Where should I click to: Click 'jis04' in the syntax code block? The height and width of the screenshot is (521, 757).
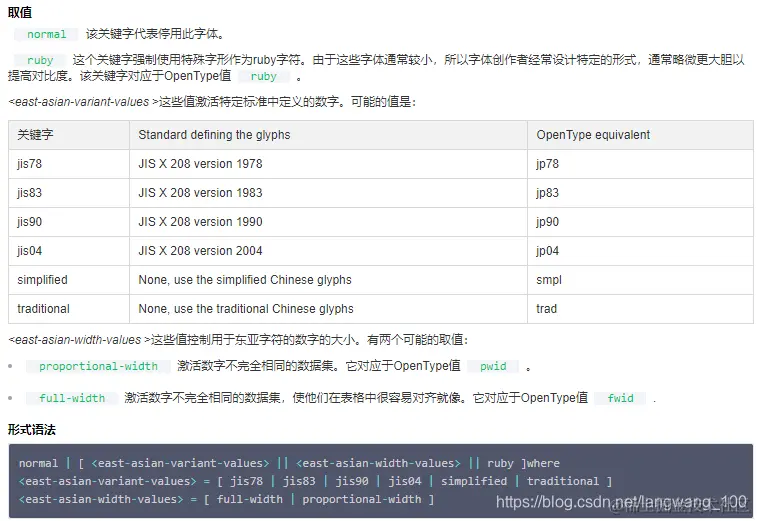pyautogui.click(x=405, y=481)
